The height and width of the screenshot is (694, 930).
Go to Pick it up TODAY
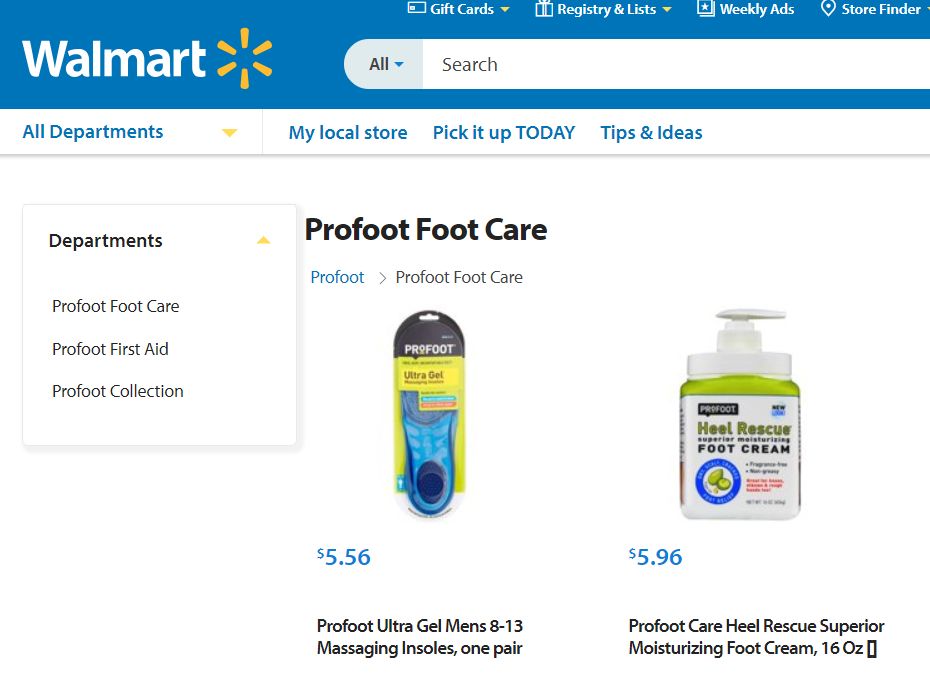(x=504, y=133)
